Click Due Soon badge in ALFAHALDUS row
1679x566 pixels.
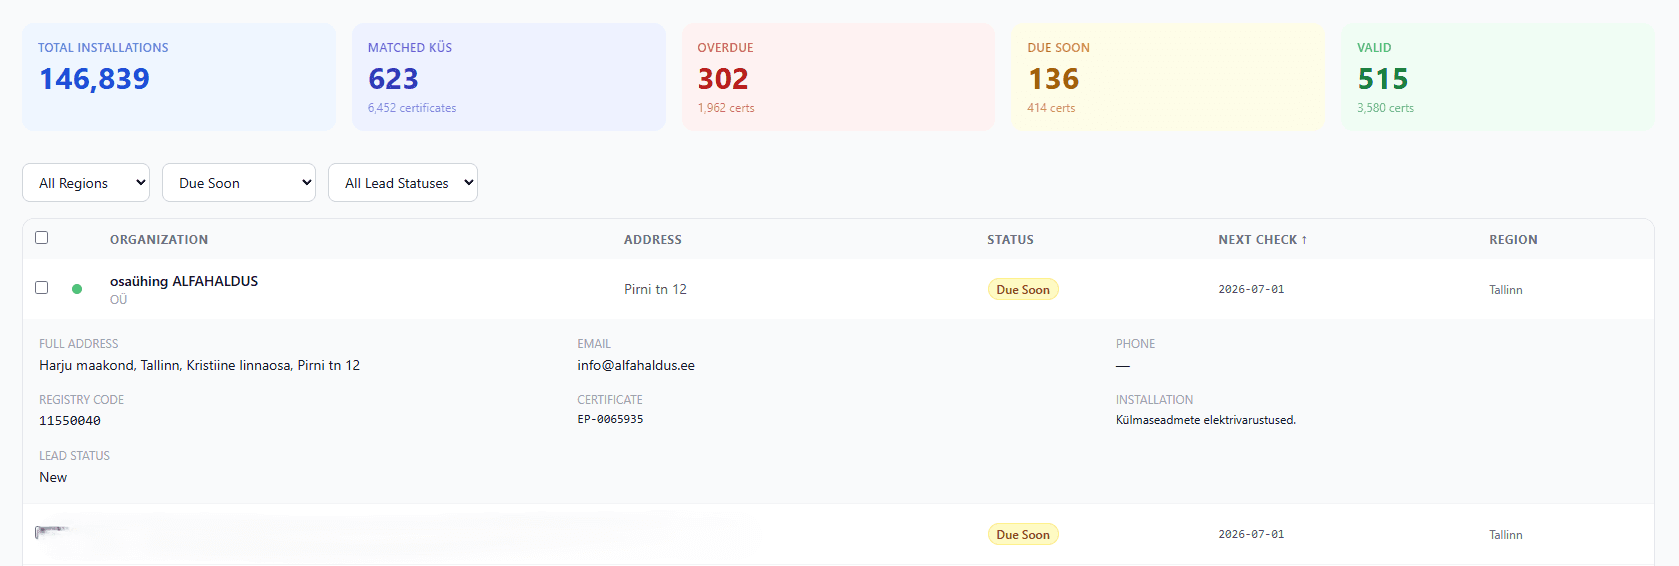[x=1023, y=290]
